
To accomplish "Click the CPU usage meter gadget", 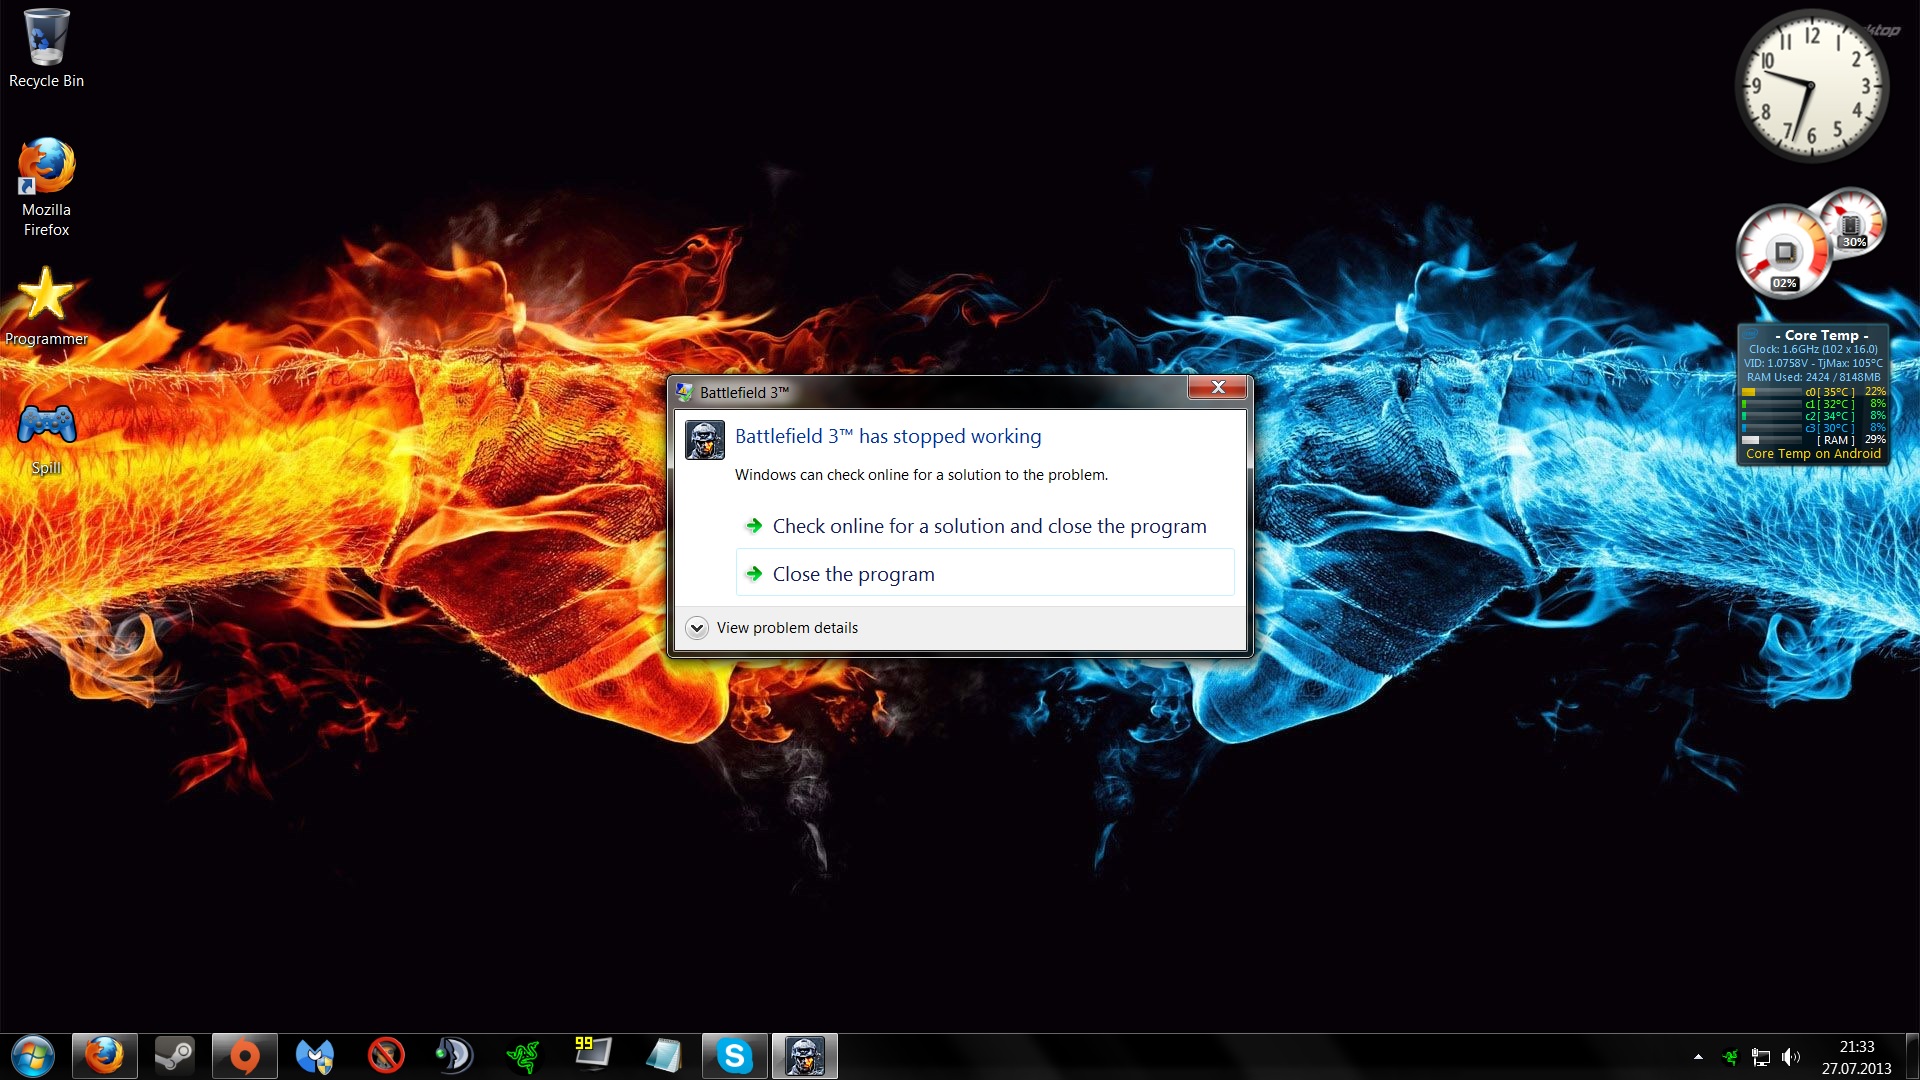I will click(x=1784, y=252).
